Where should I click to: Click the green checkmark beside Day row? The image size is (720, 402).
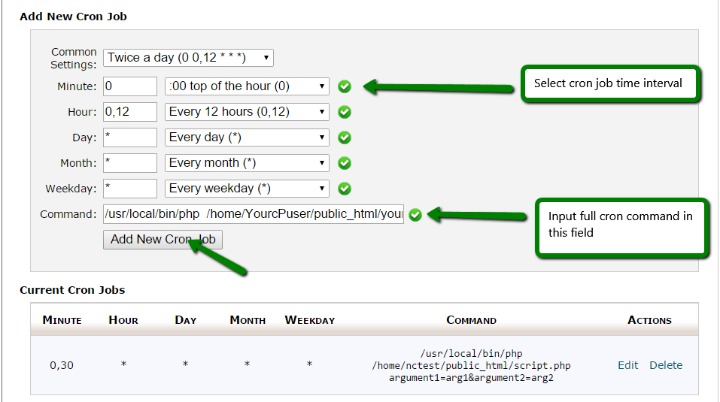[x=344, y=137]
